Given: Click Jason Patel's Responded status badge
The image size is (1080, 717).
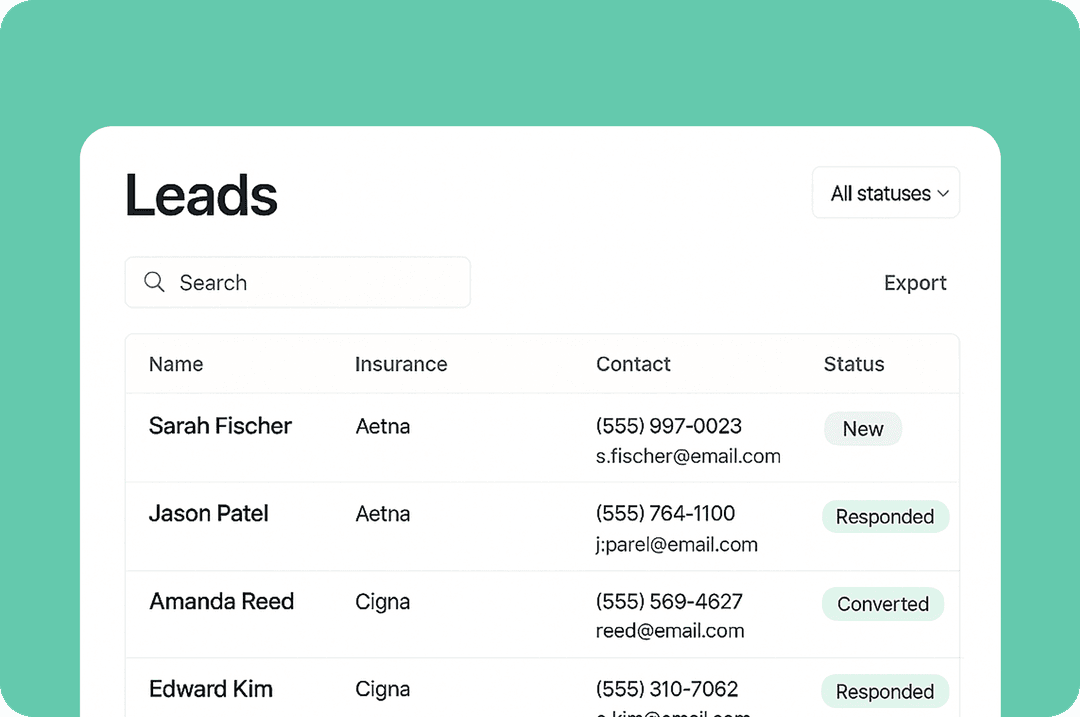Looking at the screenshot, I should point(885,517).
